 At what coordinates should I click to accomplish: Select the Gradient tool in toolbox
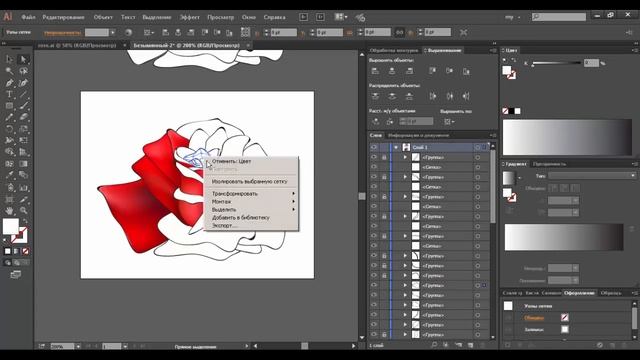pyautogui.click(x=23, y=164)
